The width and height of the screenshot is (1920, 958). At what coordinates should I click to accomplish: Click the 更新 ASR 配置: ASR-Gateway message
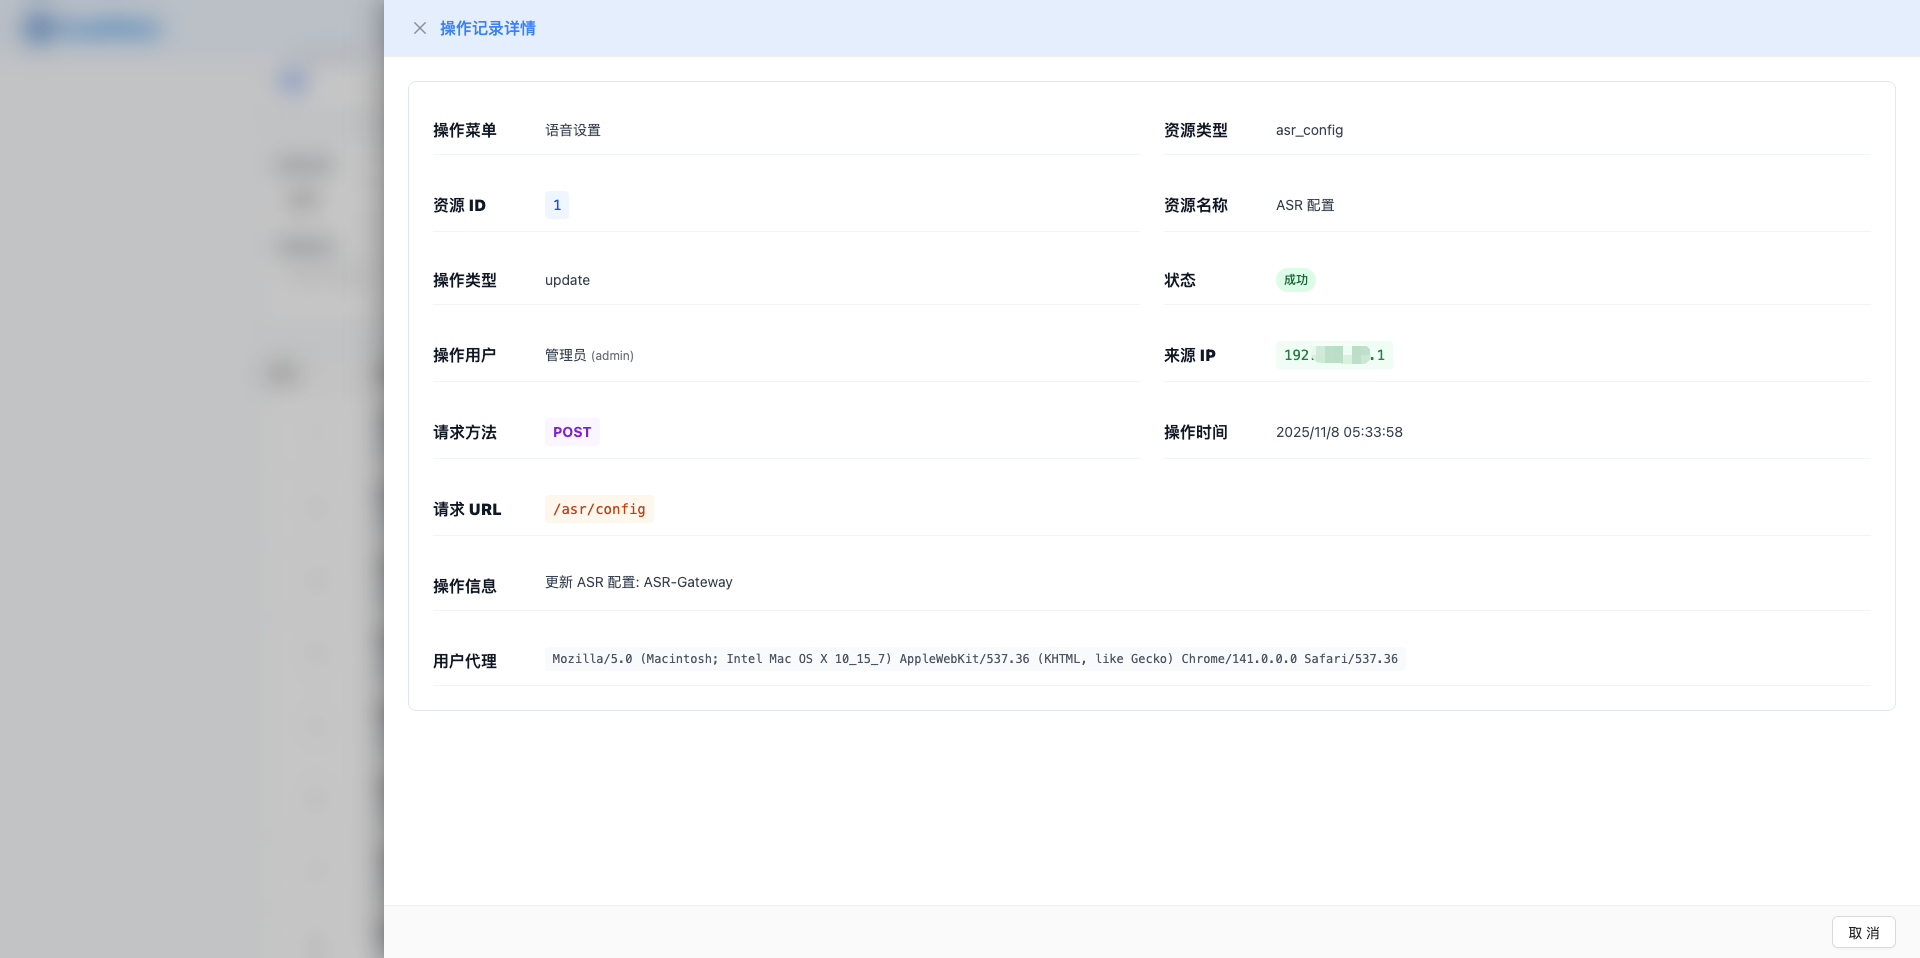[638, 582]
